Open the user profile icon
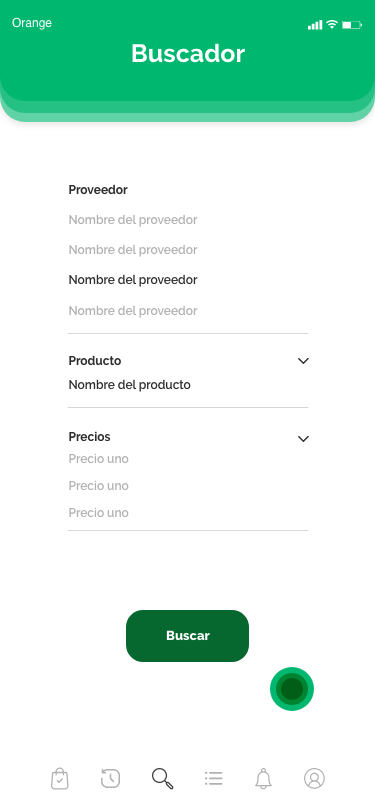The image size is (375, 812). tap(314, 778)
